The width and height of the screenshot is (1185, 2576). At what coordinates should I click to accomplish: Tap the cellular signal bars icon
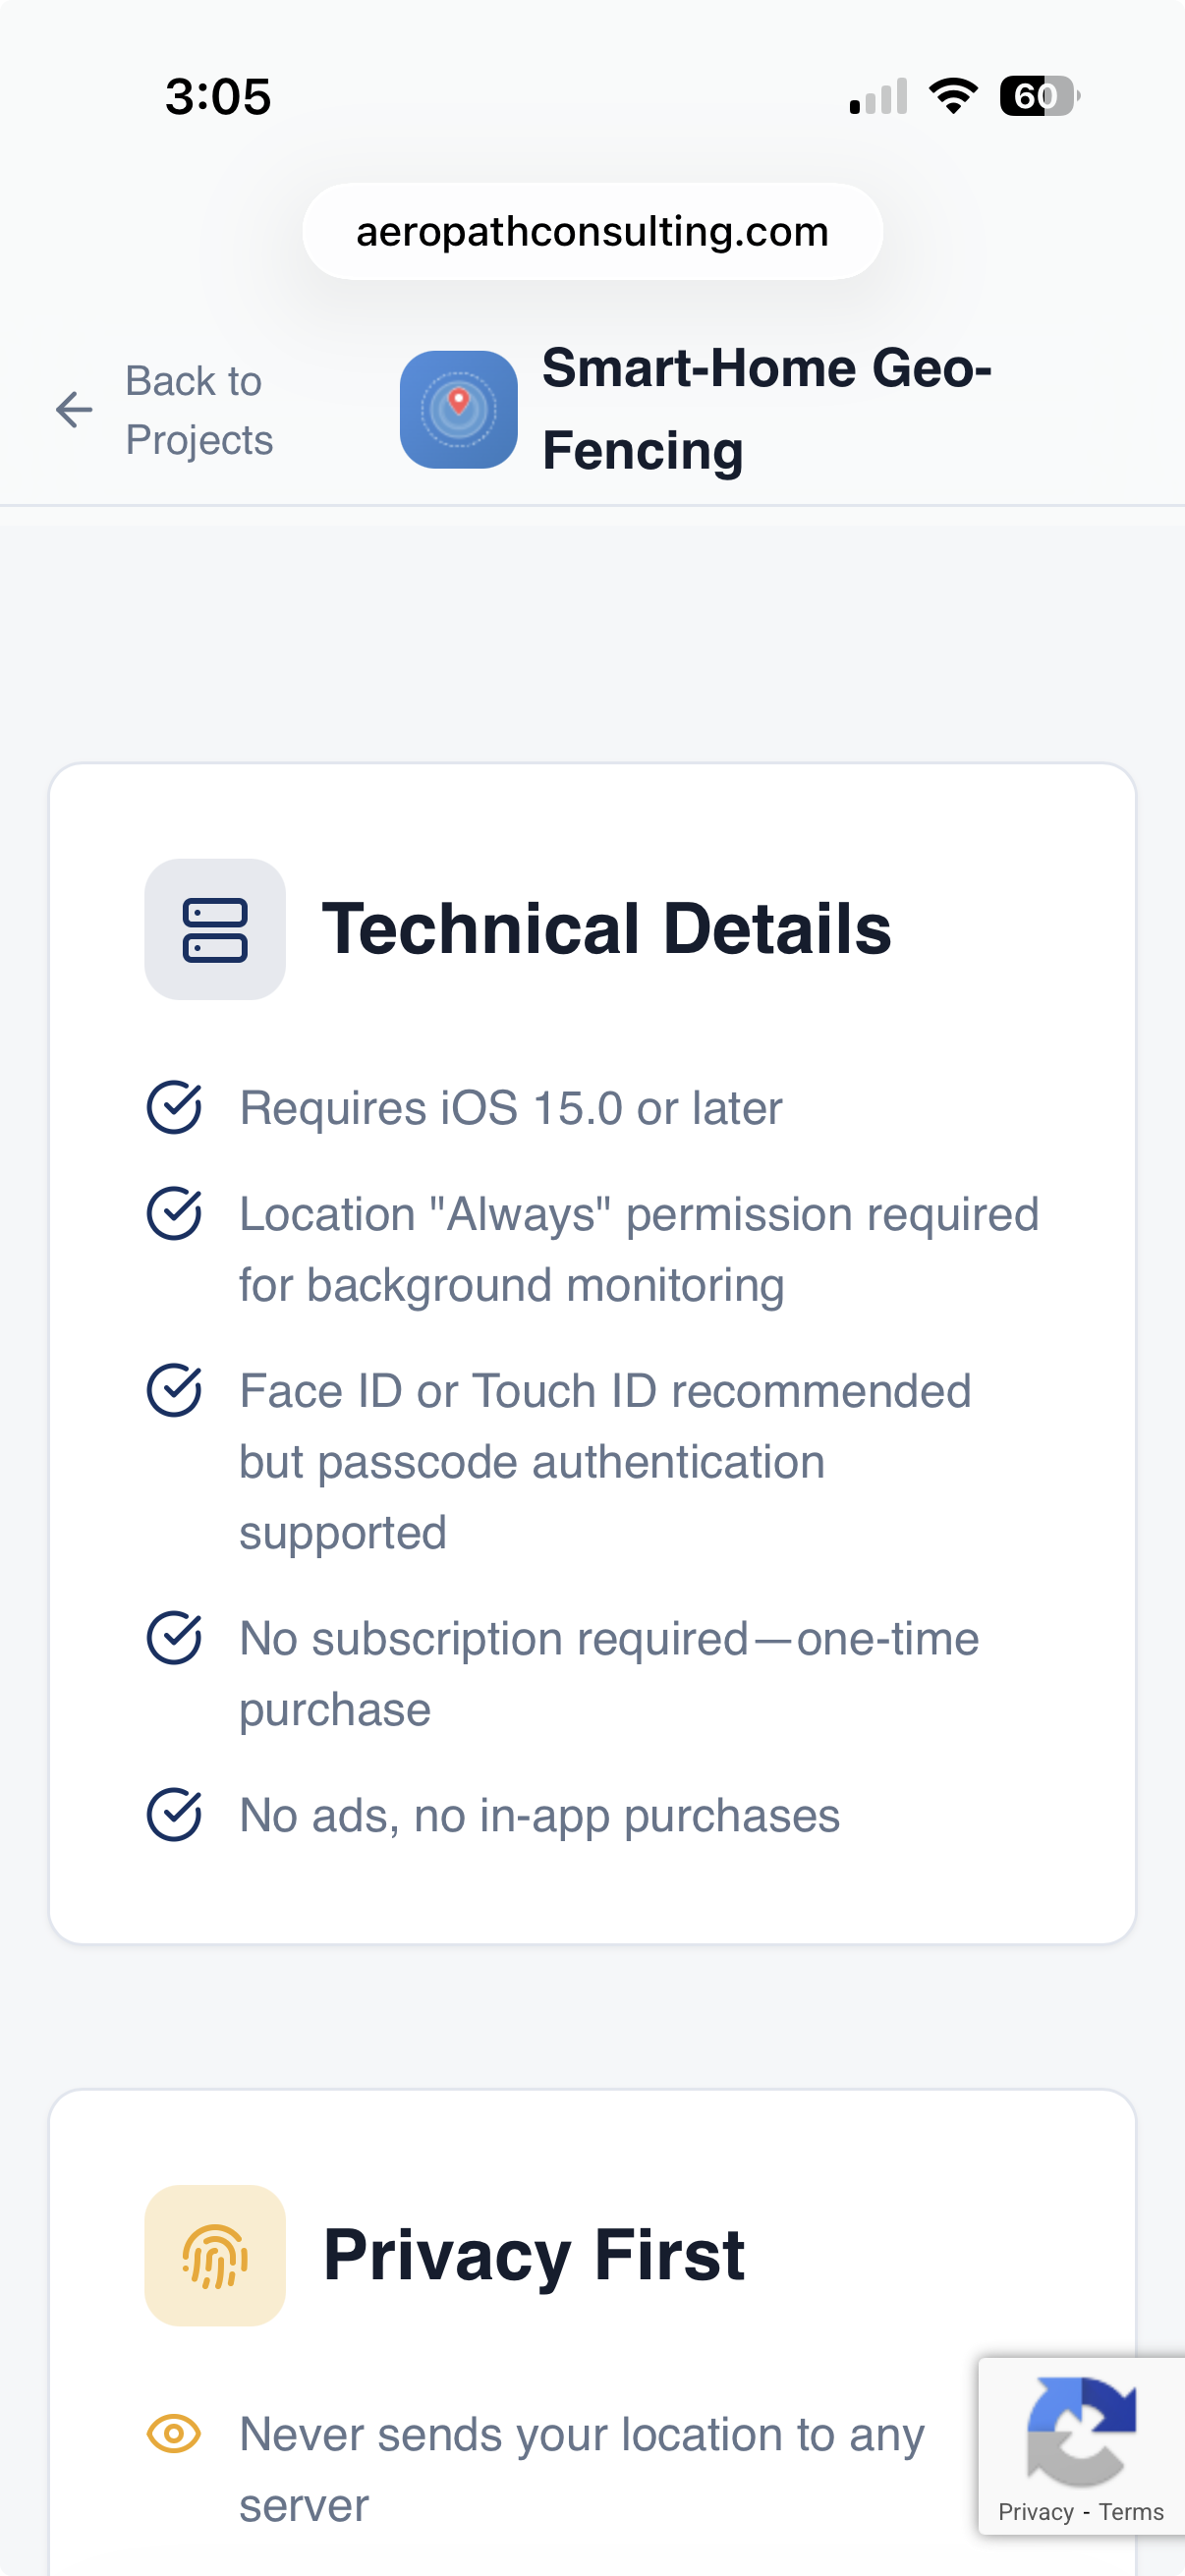[x=878, y=96]
